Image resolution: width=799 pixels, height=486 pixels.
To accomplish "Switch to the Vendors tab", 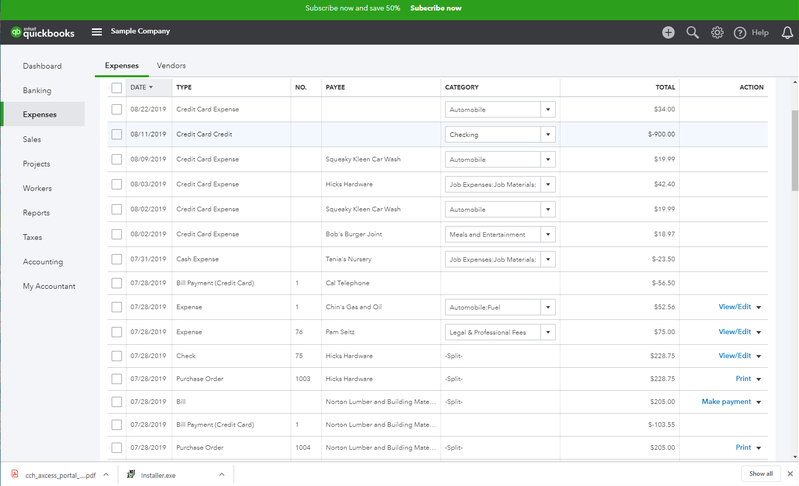I will tap(171, 66).
